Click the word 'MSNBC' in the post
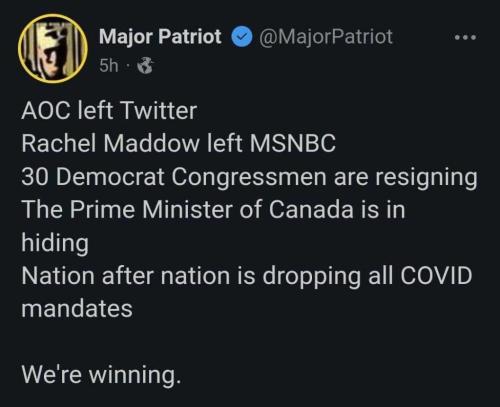This screenshot has height=407, width=500. pyautogui.click(x=292, y=143)
